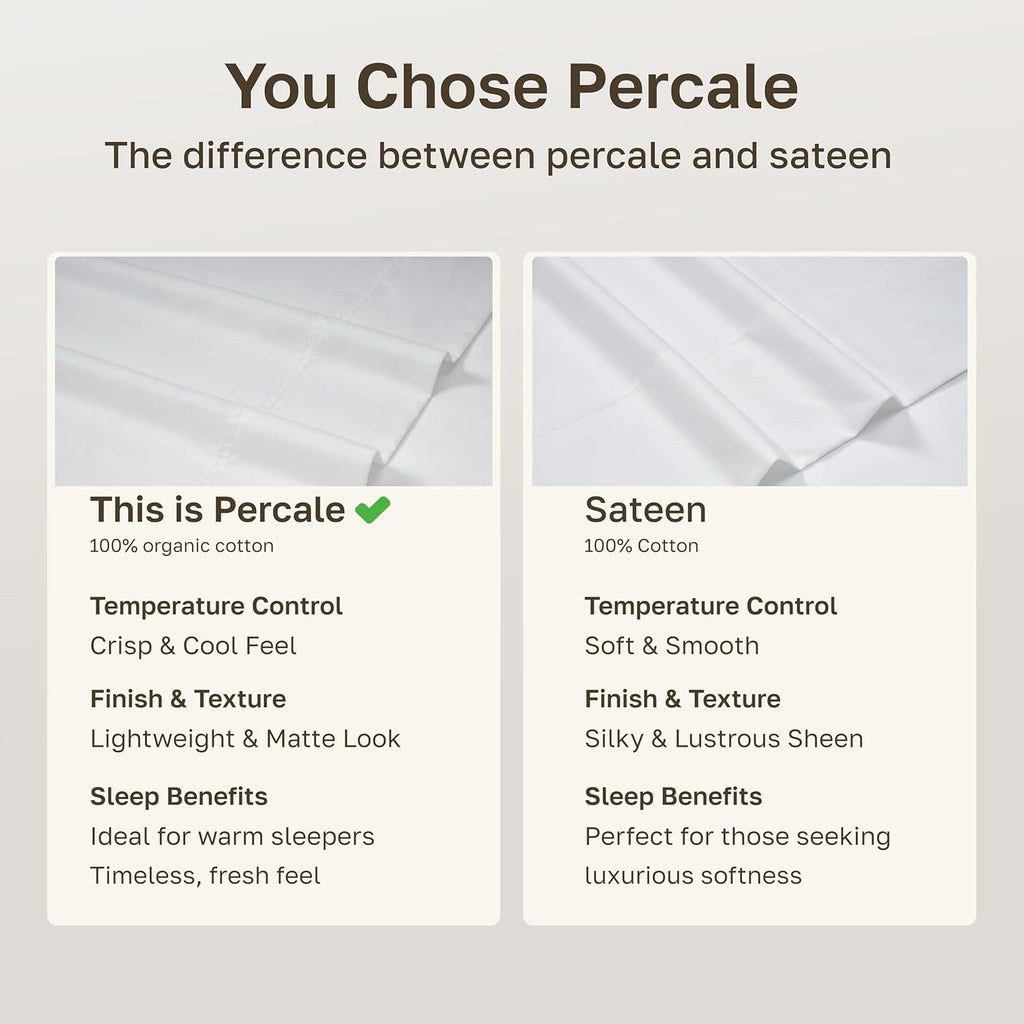
Task: Click the subtitle about percale and sateen
Action: tap(498, 156)
